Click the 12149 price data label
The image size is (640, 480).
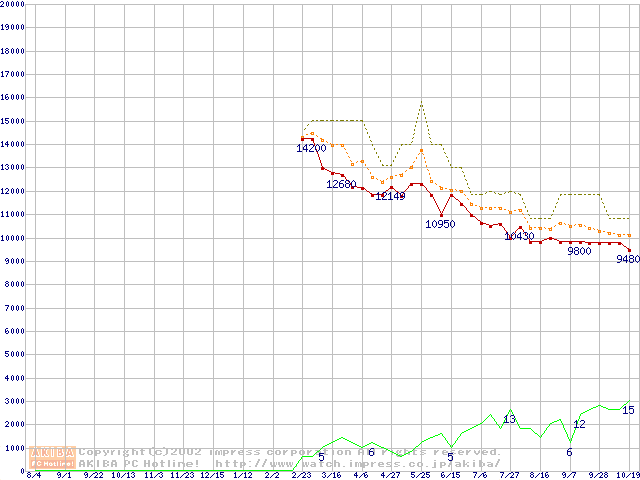pyautogui.click(x=389, y=196)
